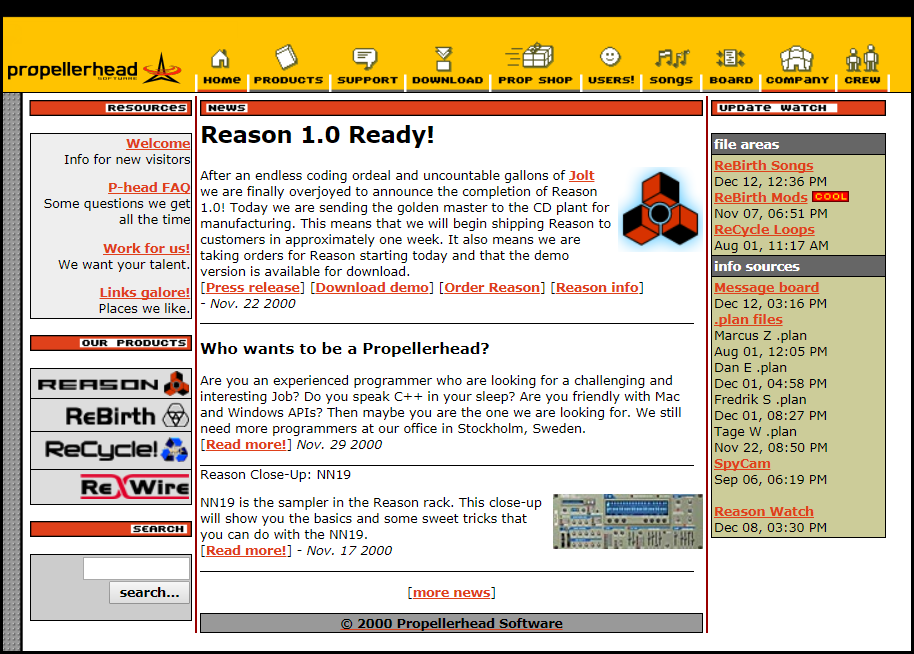Open the Company building icon

796,58
